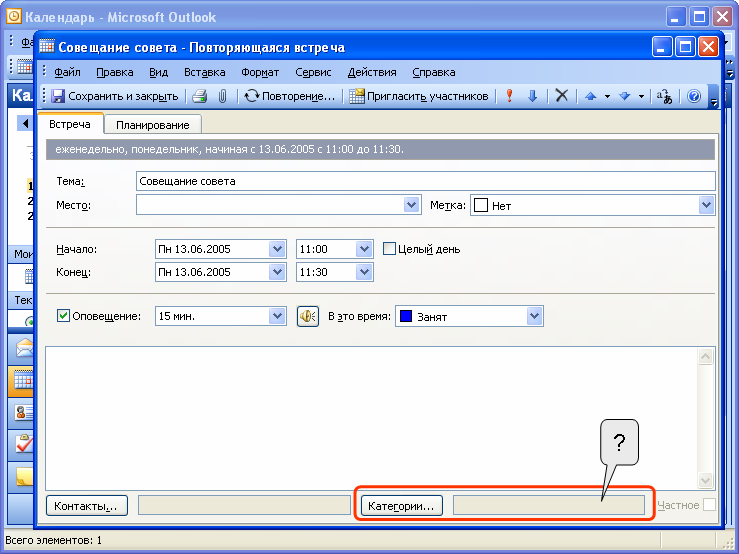
Task: Open the reminder 15 мин. dropdown
Action: coord(277,316)
